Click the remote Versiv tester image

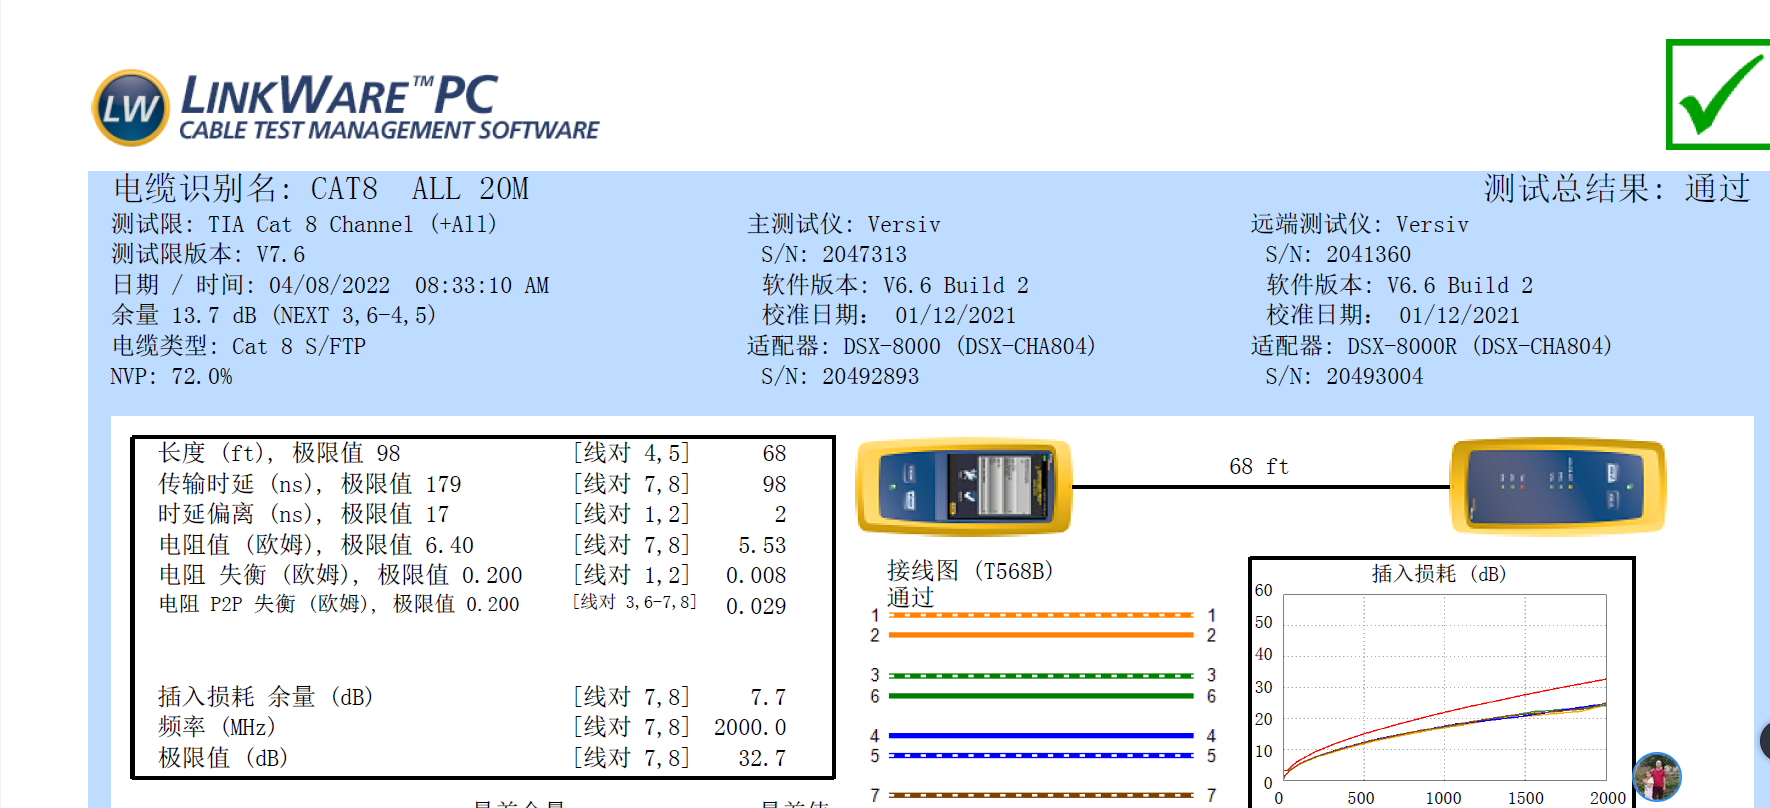(x=1557, y=487)
